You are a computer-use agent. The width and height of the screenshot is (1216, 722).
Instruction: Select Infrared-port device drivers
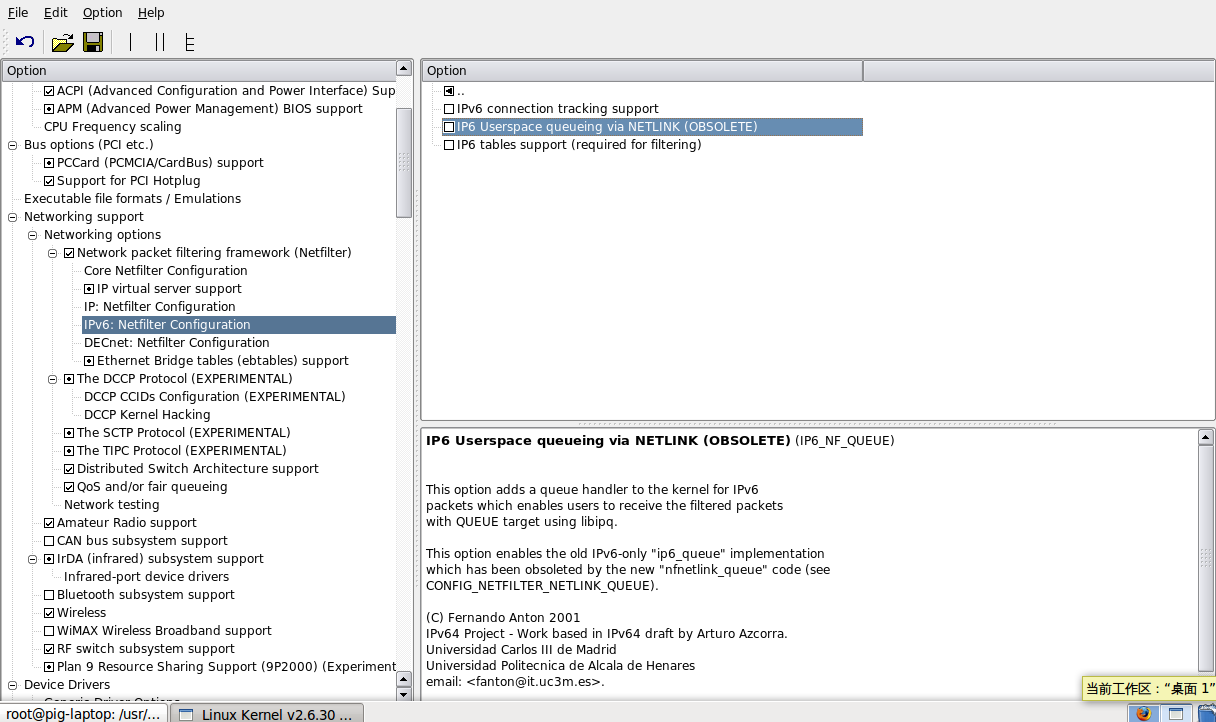coord(147,577)
